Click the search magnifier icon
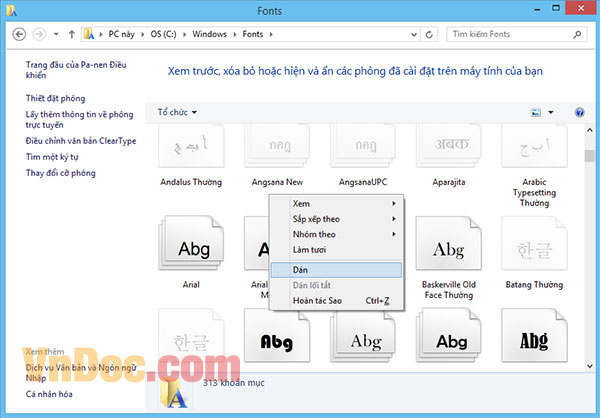Viewport: 600px width, 418px height. pyautogui.click(x=577, y=34)
